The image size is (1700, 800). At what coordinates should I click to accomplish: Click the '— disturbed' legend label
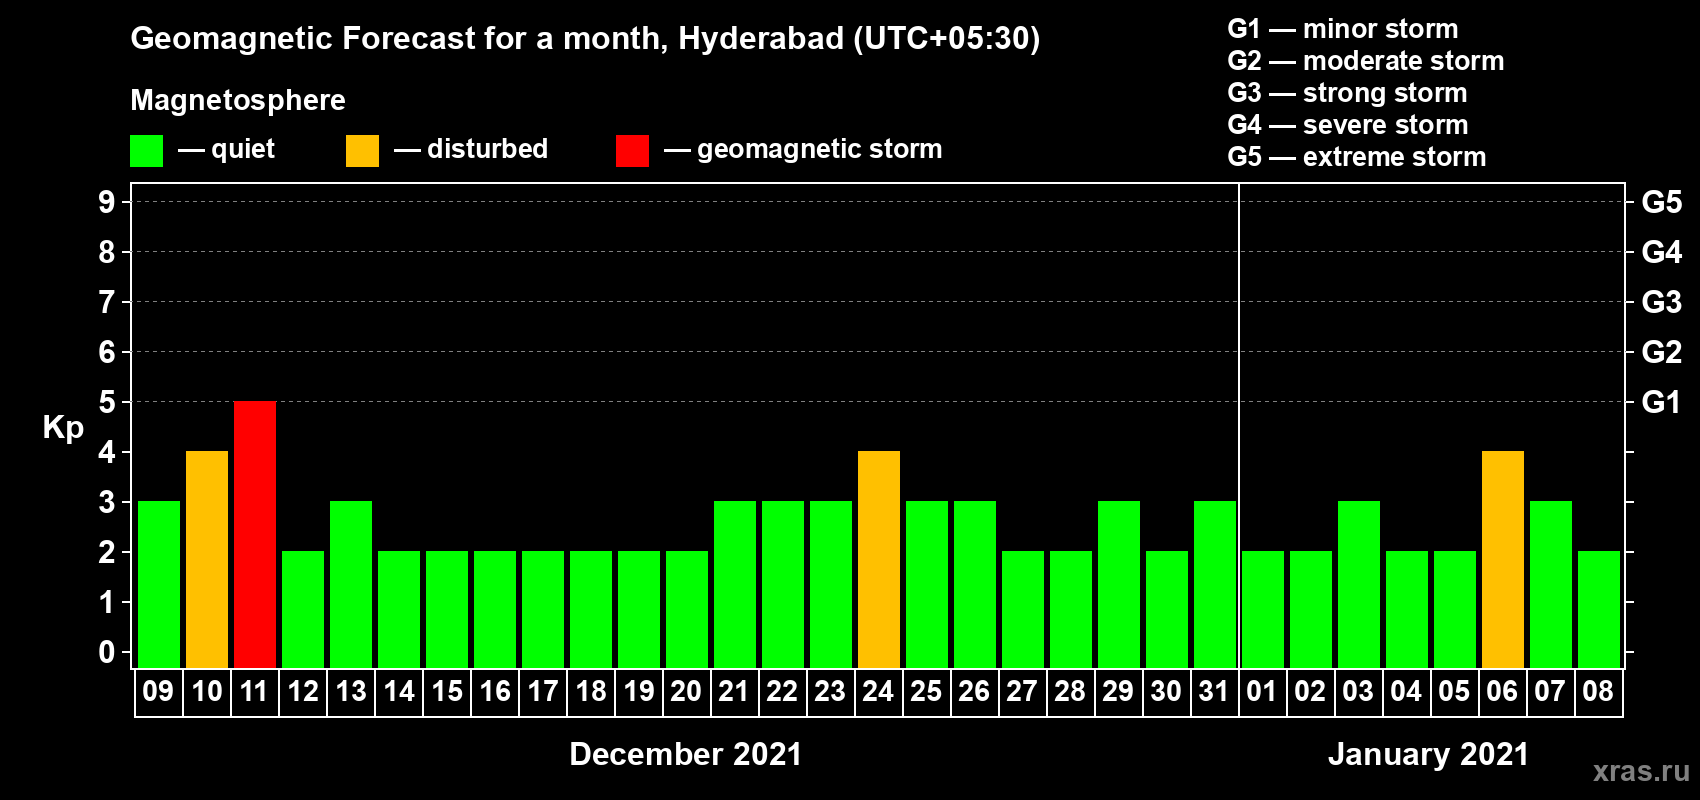point(471,150)
